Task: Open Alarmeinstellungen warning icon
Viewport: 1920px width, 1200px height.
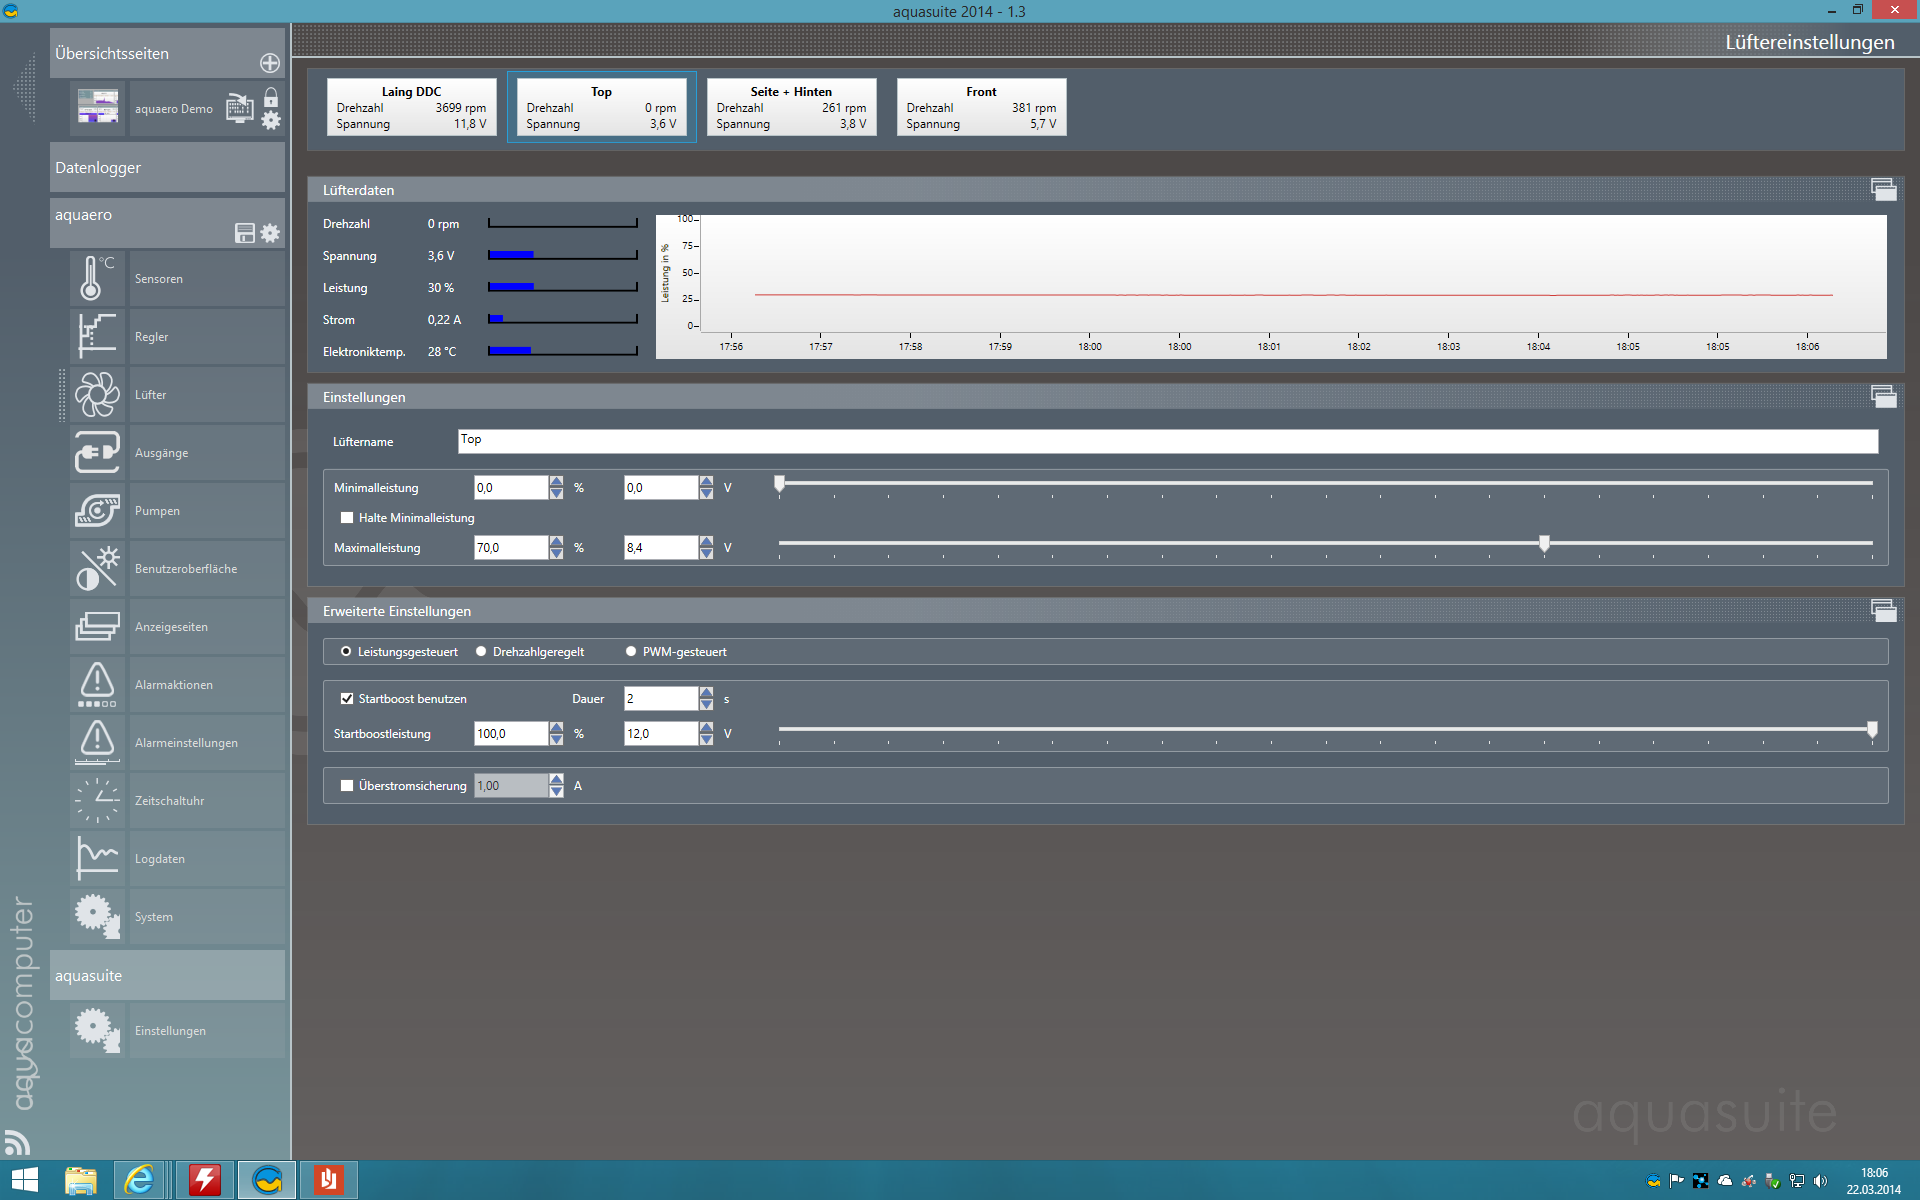Action: [x=97, y=743]
